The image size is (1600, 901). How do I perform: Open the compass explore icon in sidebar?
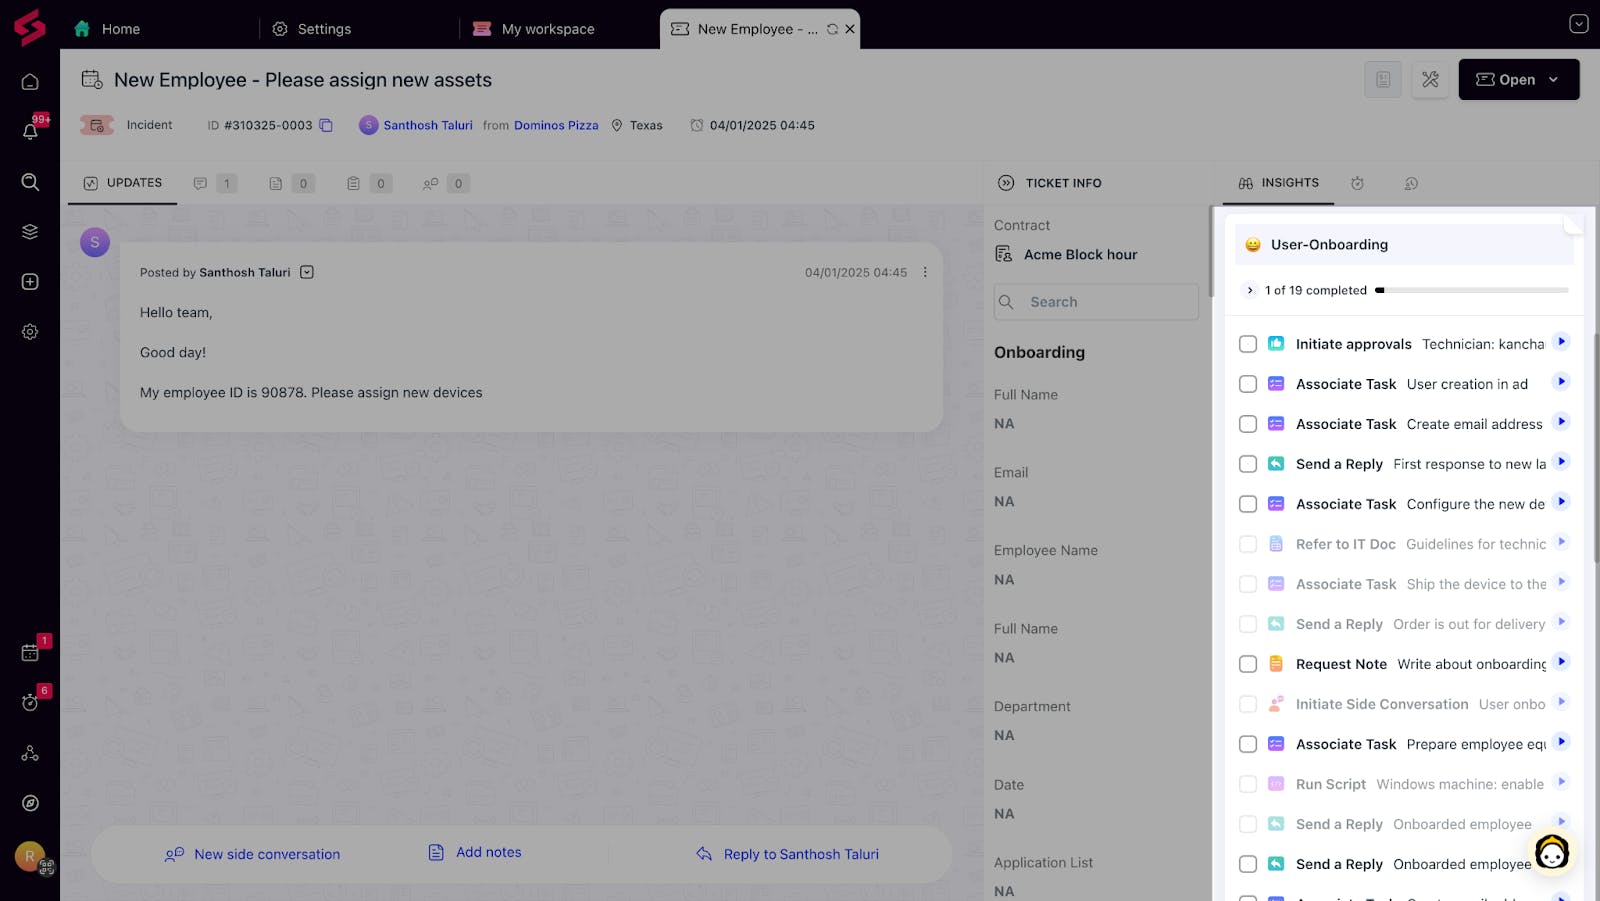coord(30,803)
